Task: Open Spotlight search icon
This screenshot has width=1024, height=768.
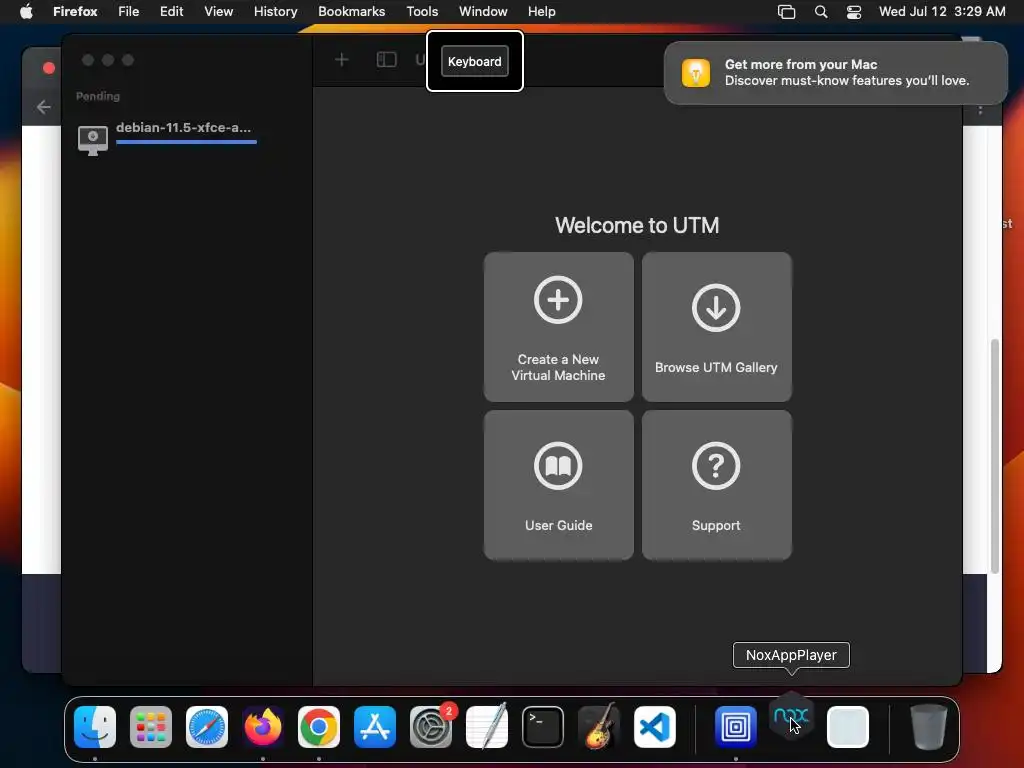Action: [821, 12]
